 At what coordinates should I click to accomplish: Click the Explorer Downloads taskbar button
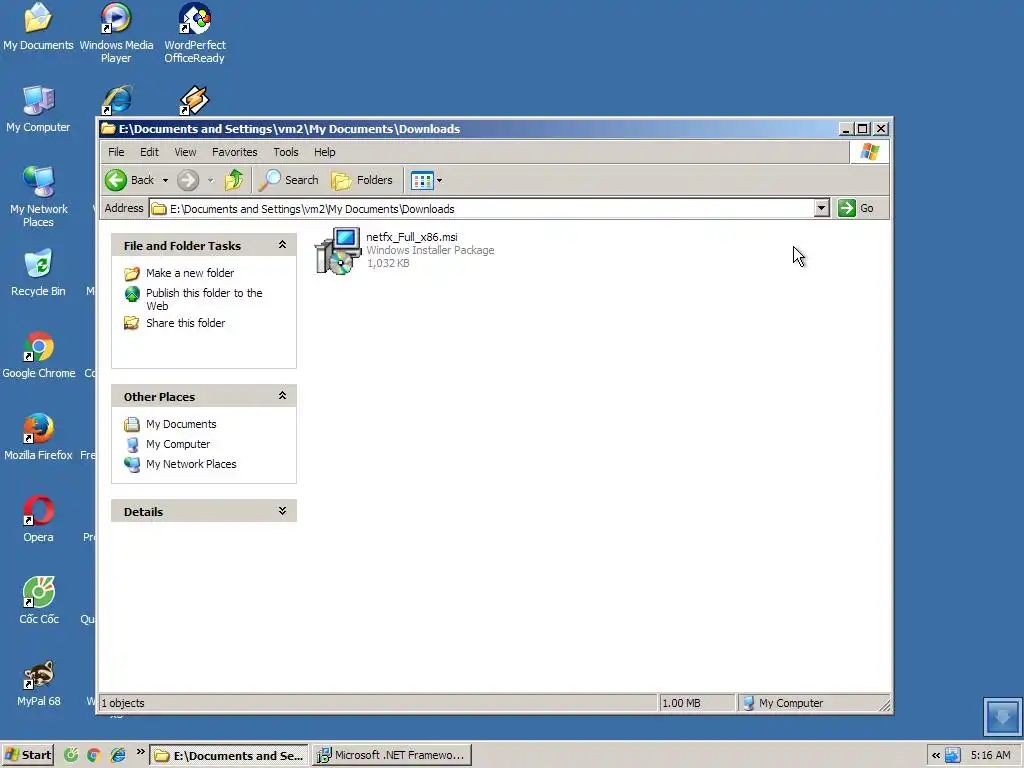(x=229, y=756)
